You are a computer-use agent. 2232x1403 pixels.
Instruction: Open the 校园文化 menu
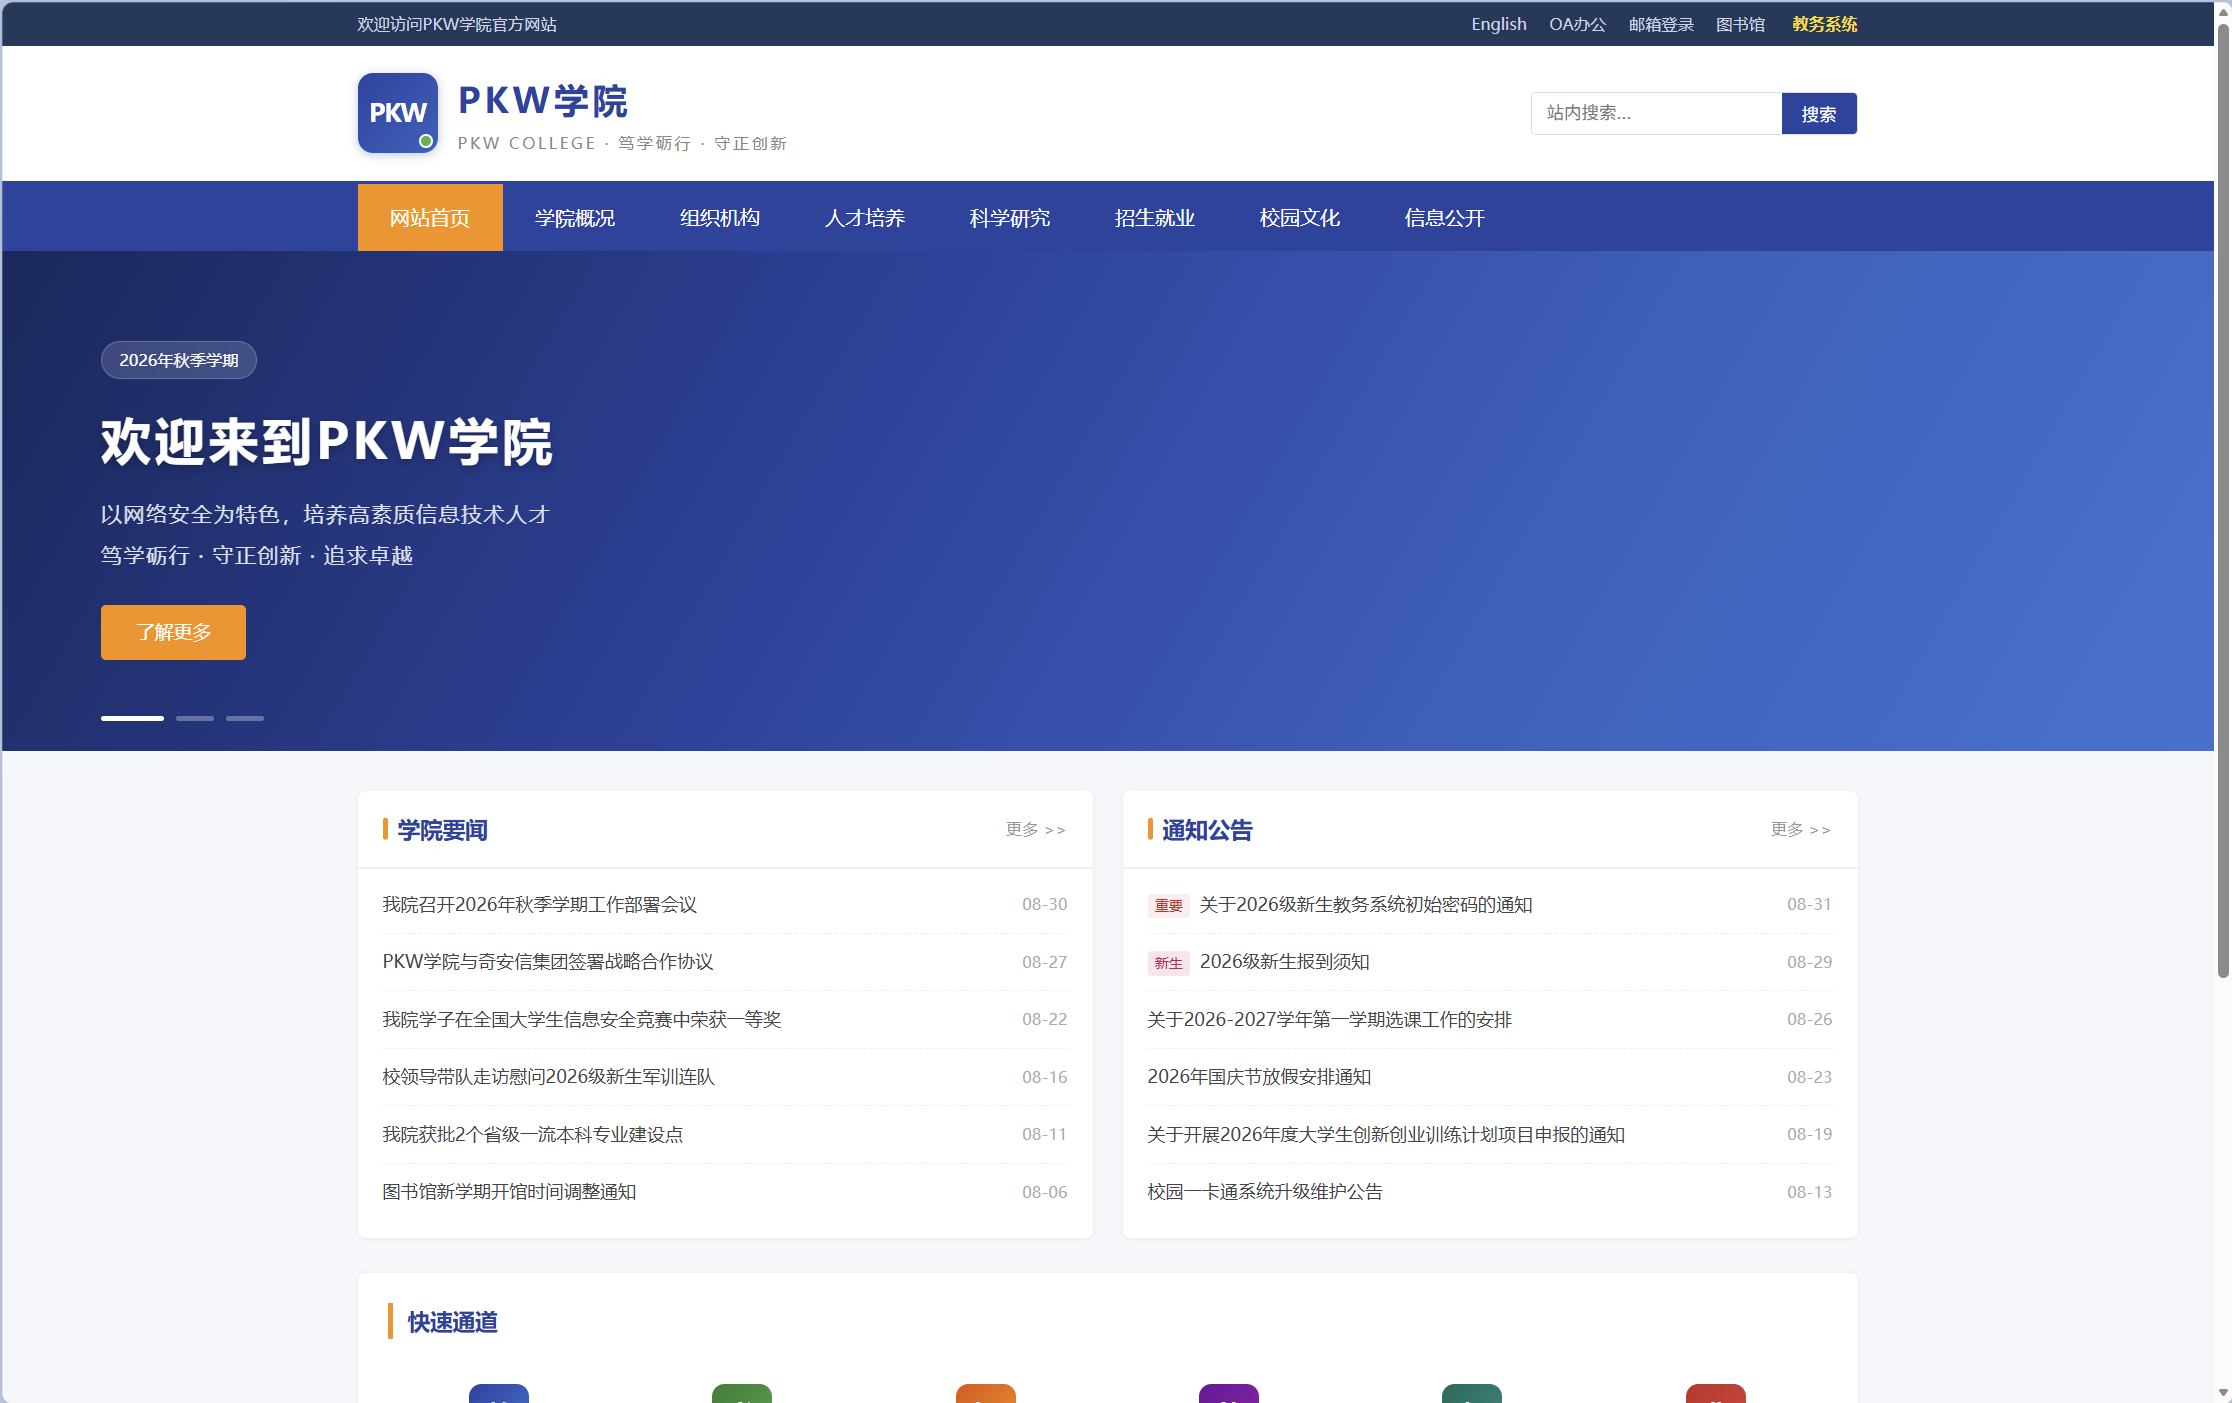1300,217
